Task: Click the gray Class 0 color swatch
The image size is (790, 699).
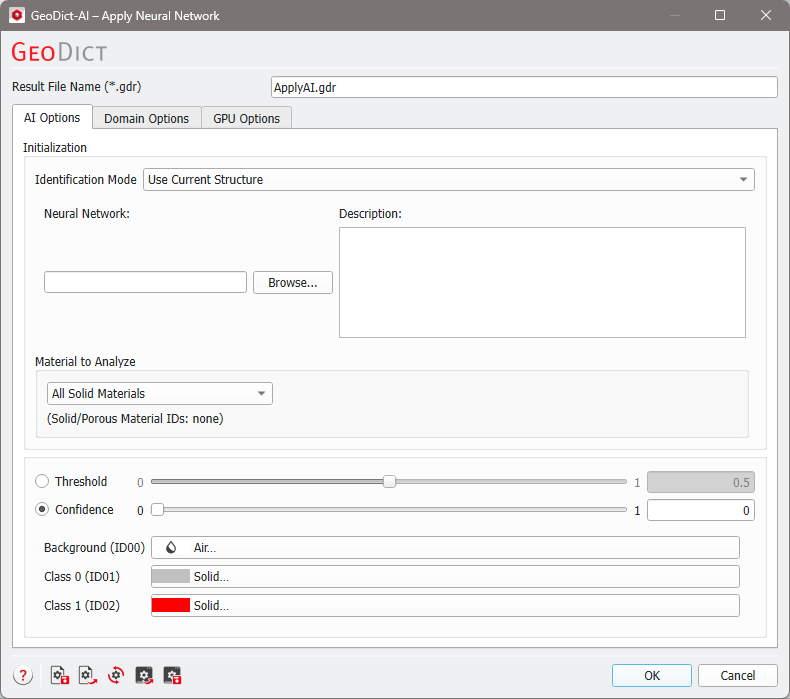Action: point(171,576)
